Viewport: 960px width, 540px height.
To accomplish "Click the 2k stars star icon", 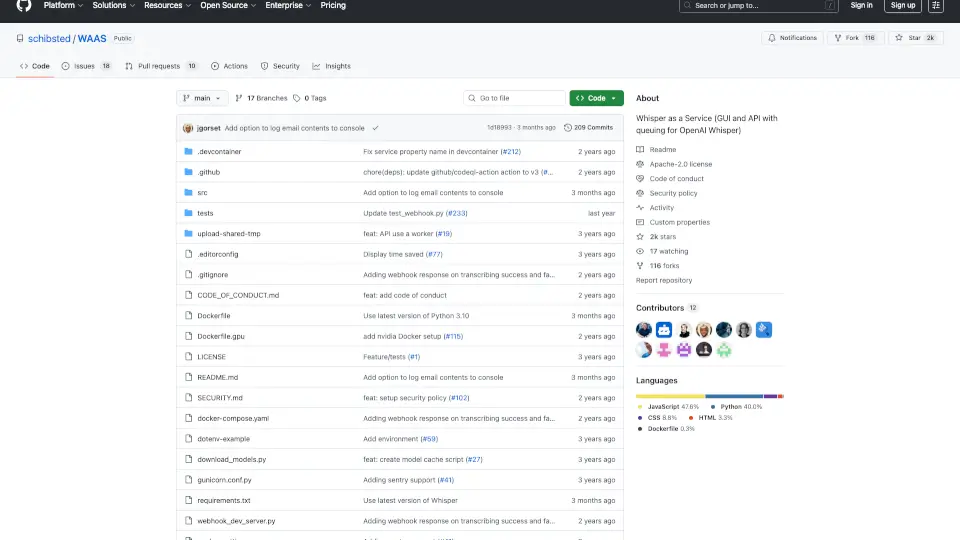I will [640, 236].
